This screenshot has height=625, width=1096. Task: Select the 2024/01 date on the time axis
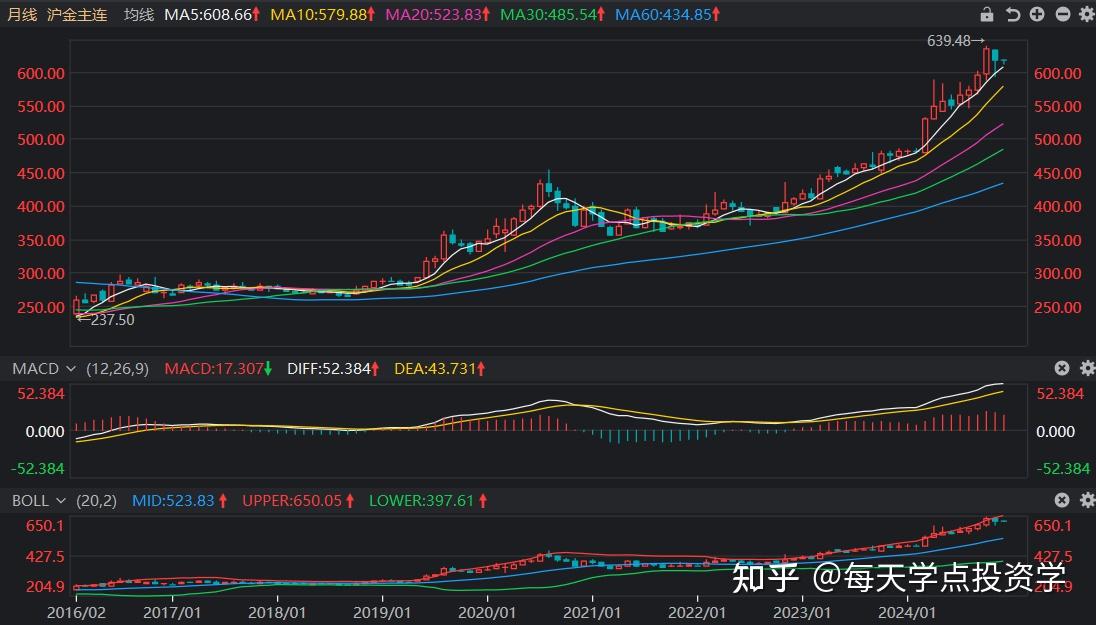point(907,612)
